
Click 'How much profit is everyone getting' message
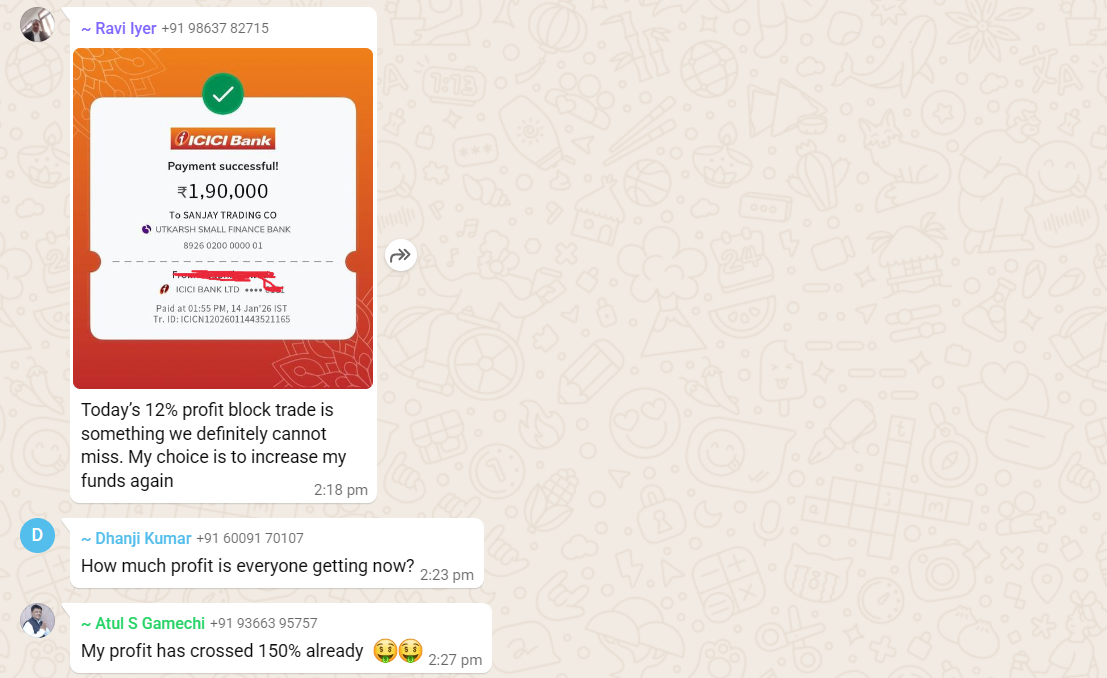point(247,566)
